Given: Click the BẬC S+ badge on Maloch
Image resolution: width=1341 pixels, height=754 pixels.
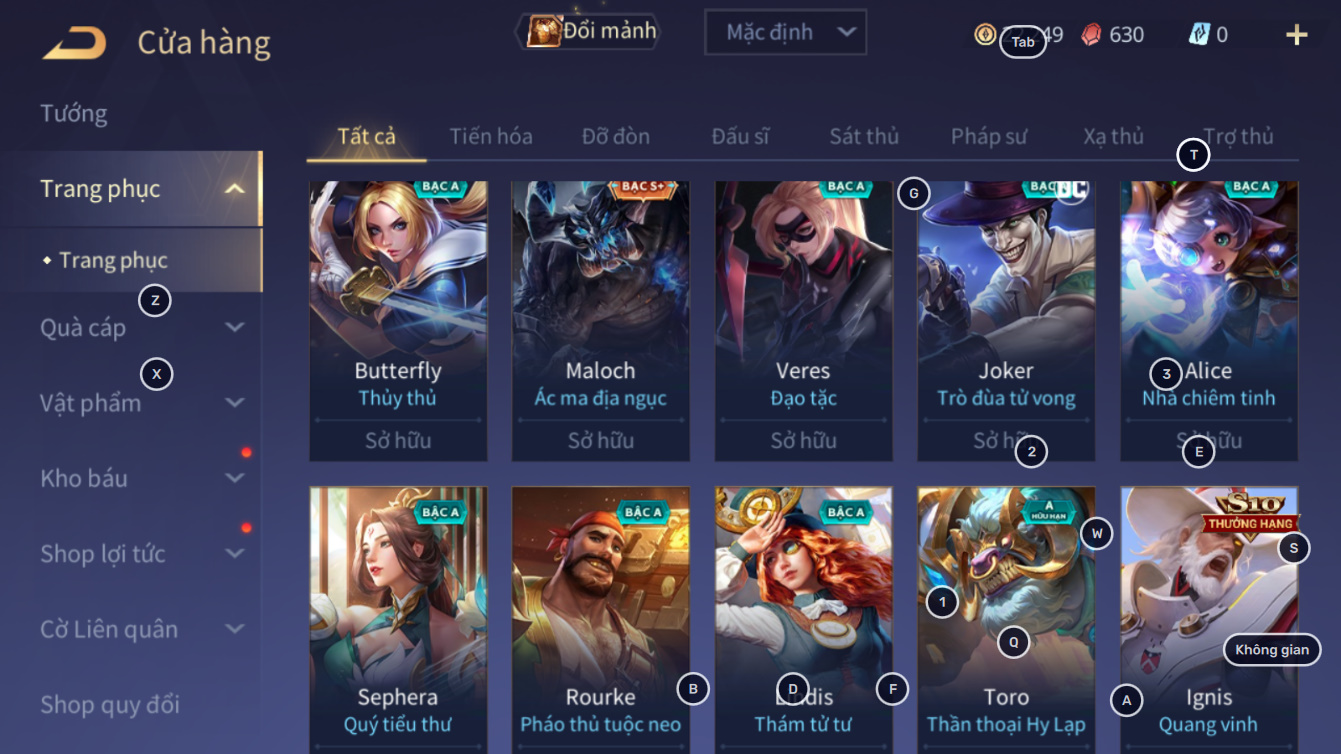Looking at the screenshot, I should pyautogui.click(x=643, y=187).
